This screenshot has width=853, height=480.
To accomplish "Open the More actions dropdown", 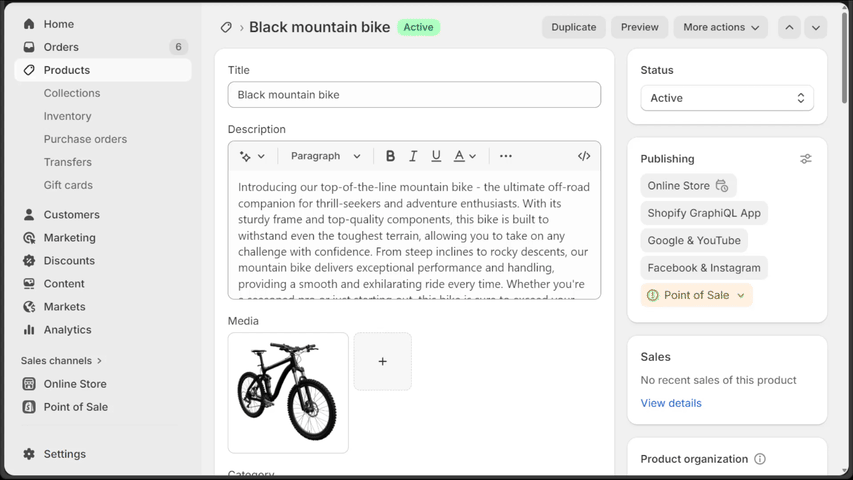I will pyautogui.click(x=720, y=27).
